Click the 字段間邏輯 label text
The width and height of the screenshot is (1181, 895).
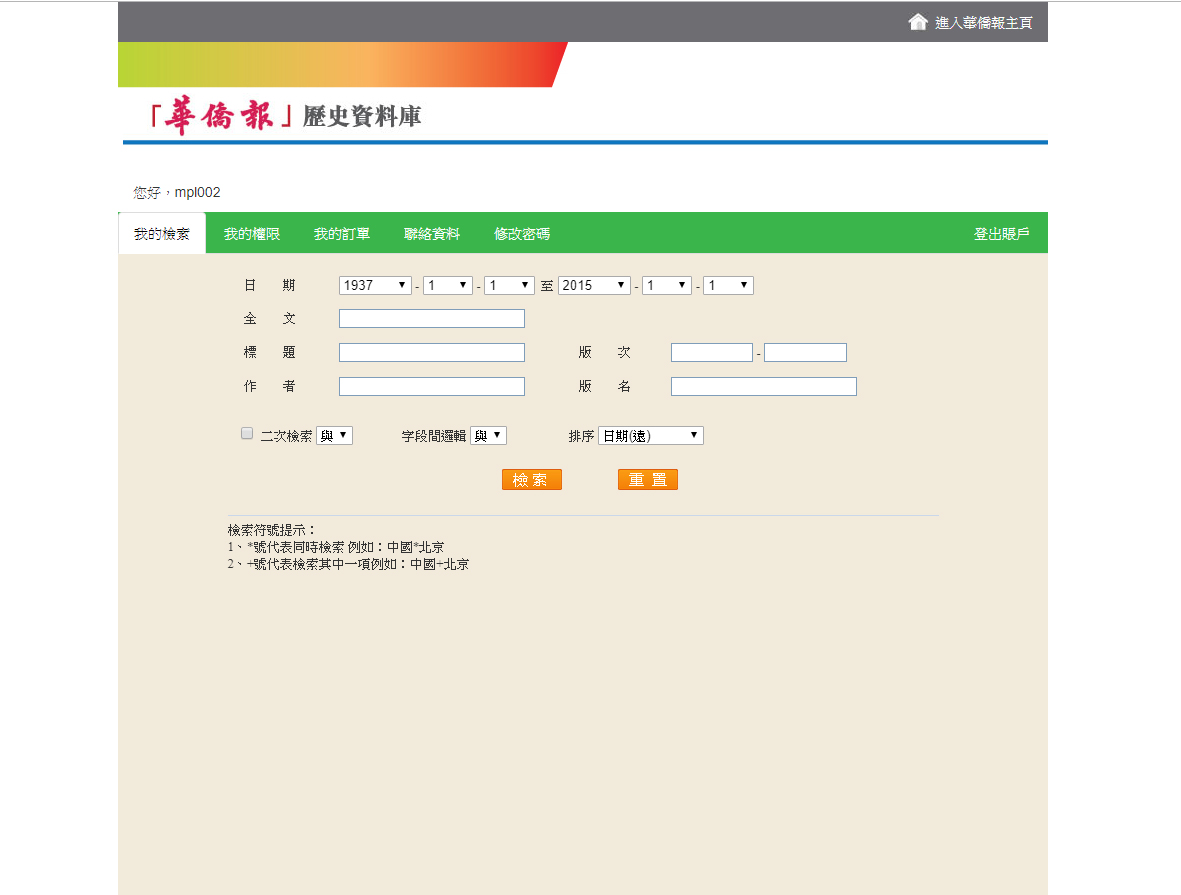(434, 436)
